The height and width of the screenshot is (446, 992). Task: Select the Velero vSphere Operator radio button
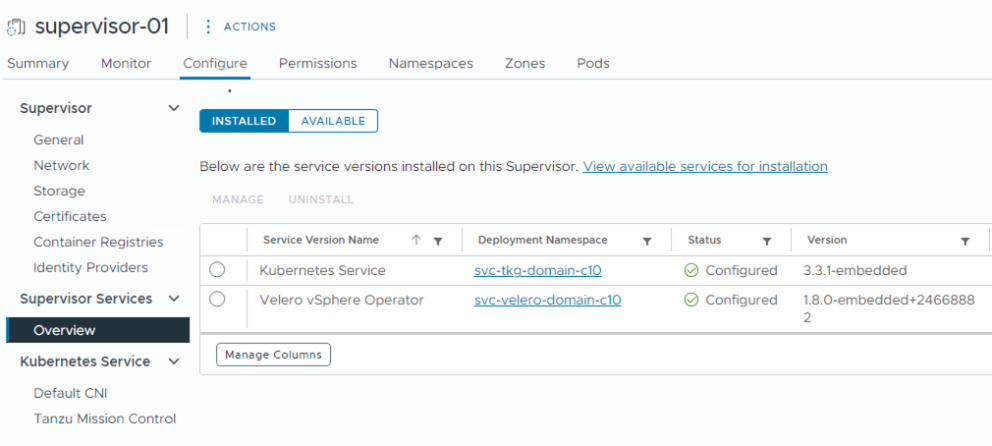click(217, 300)
